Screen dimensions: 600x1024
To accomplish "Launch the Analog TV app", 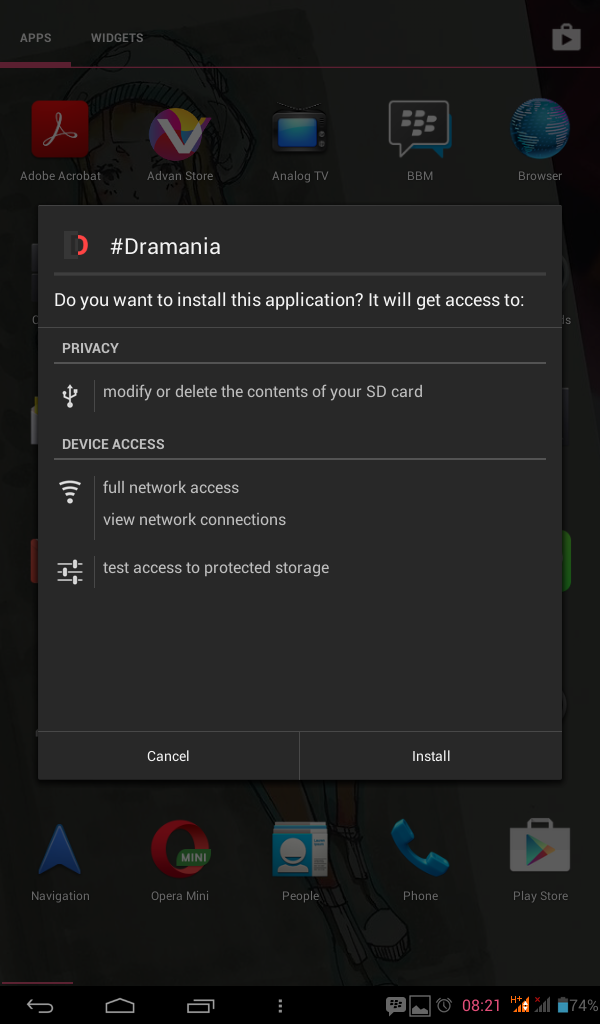I will pos(300,133).
